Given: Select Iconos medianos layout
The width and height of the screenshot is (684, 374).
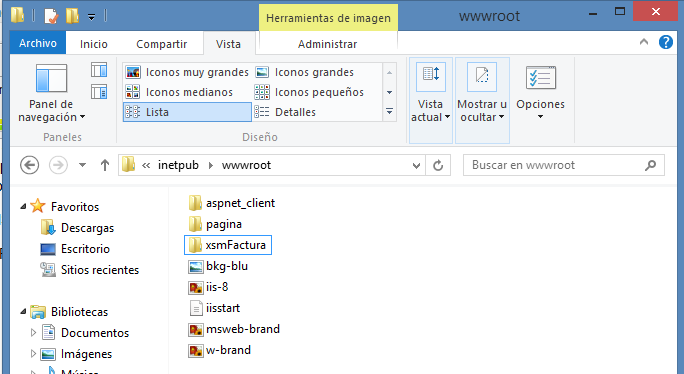Looking at the screenshot, I should point(179,92).
